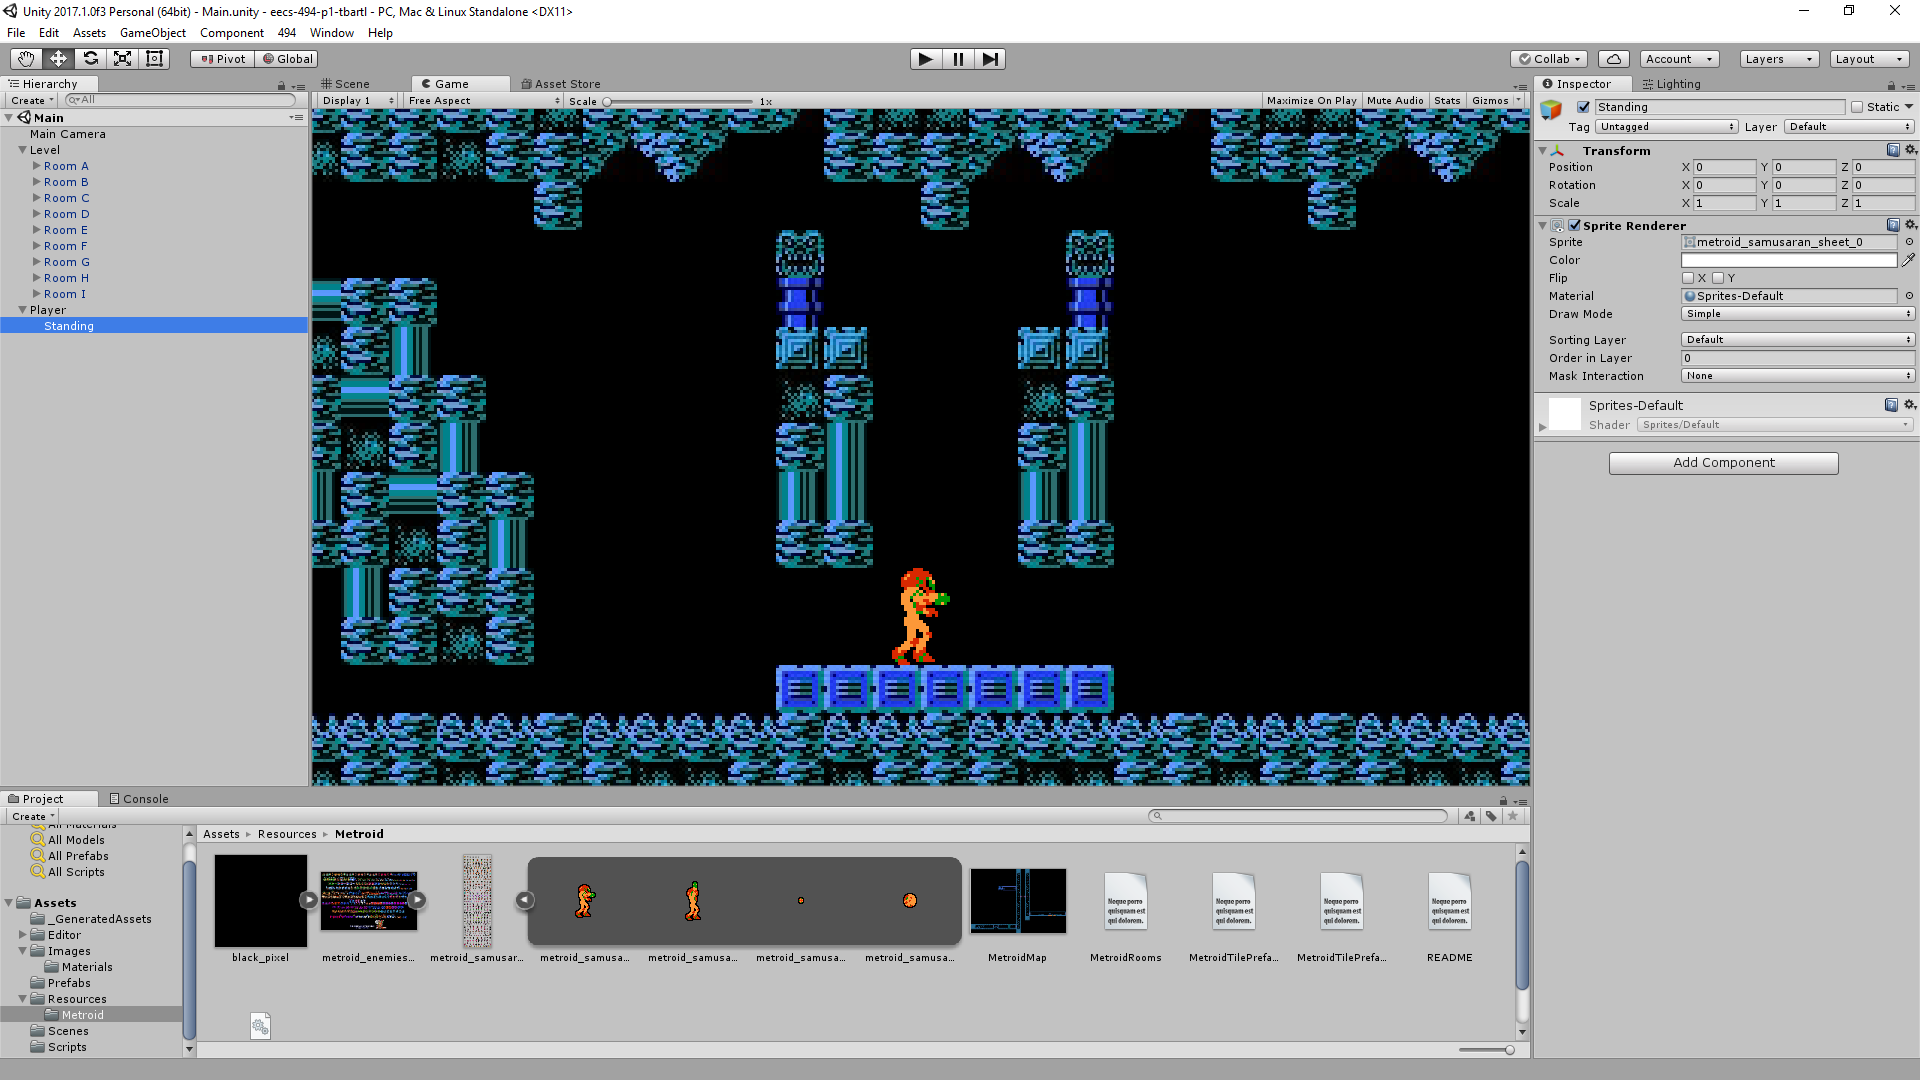Select the Move tool
This screenshot has height=1080, width=1920.
click(x=58, y=59)
